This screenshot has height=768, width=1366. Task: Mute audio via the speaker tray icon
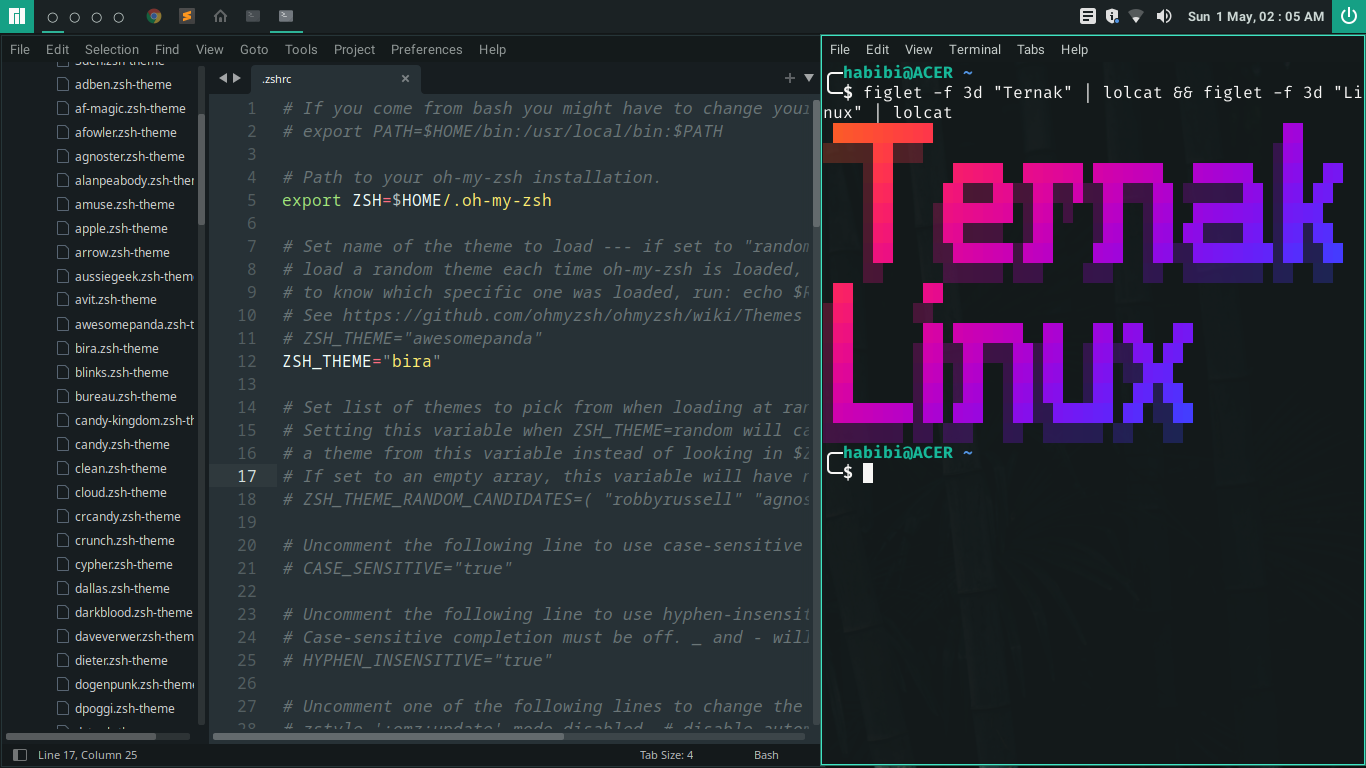(x=1164, y=16)
